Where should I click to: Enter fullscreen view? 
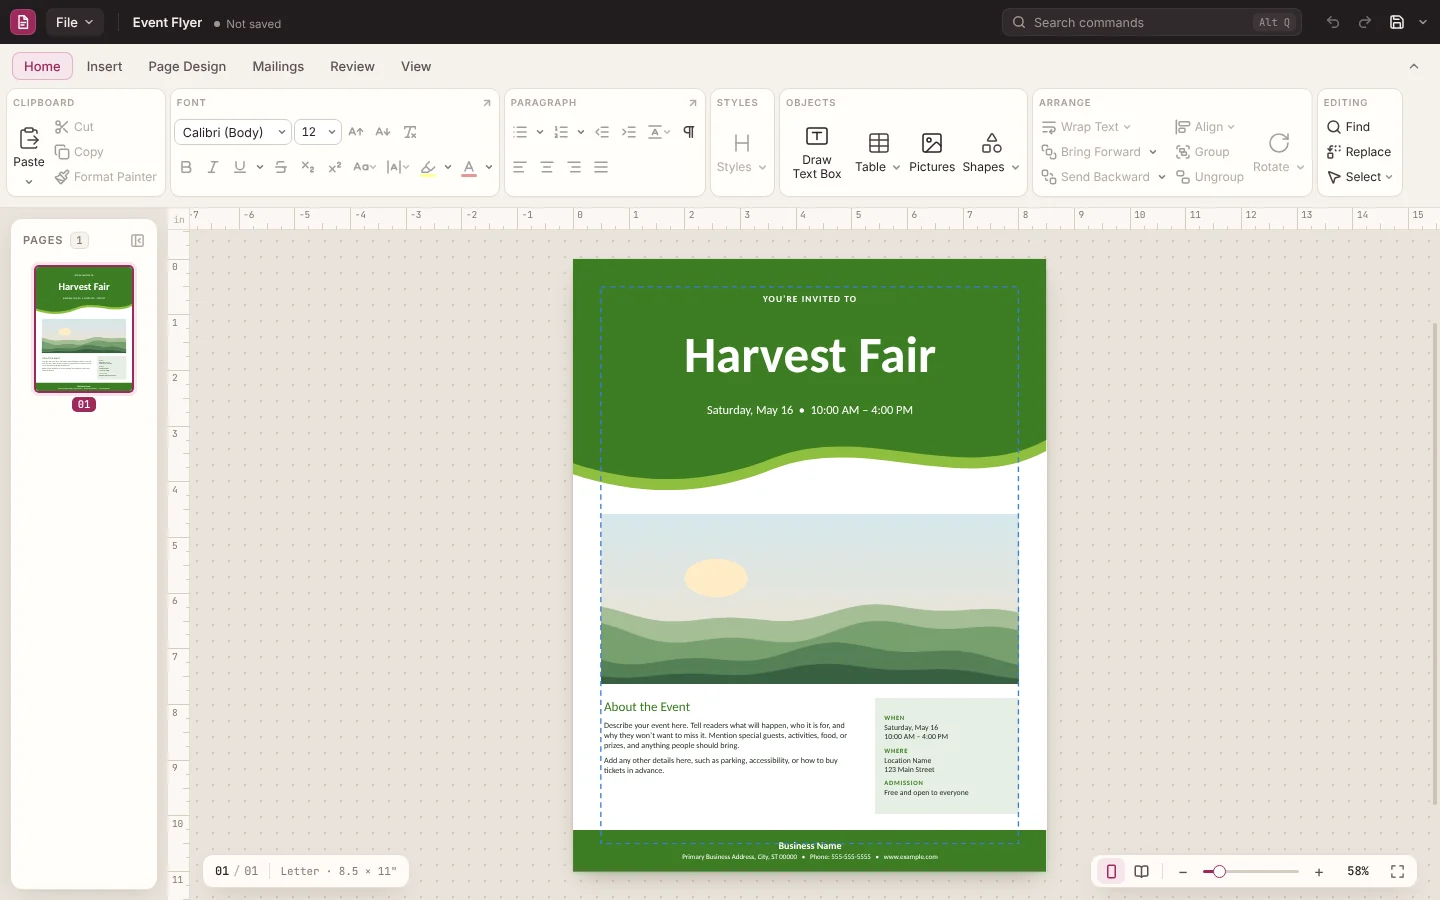1397,872
